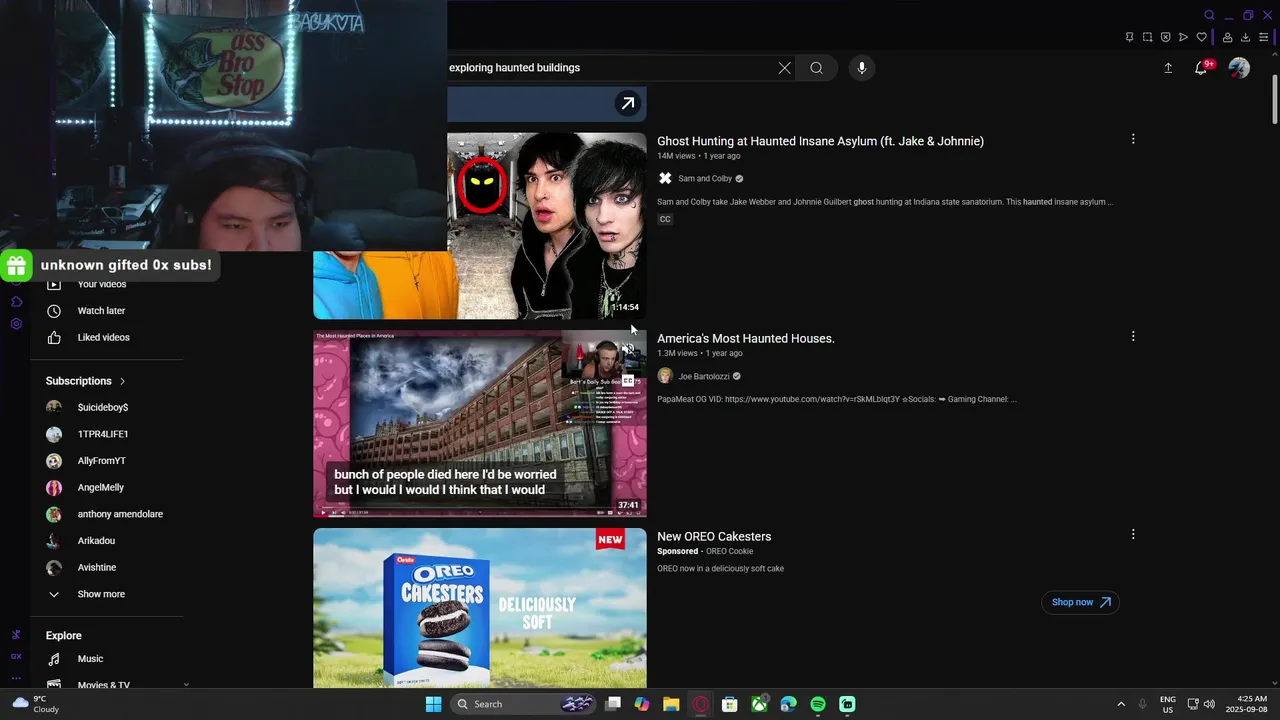Open Watch later playlist
The width and height of the screenshot is (1280, 720).
[100, 311]
